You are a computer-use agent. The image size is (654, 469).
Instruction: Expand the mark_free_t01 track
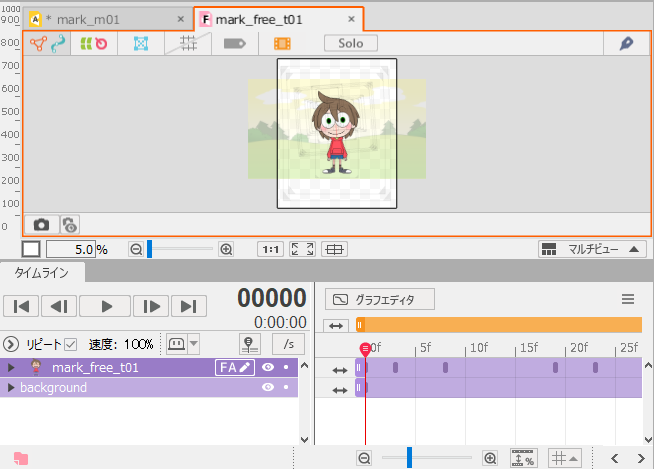coord(11,367)
